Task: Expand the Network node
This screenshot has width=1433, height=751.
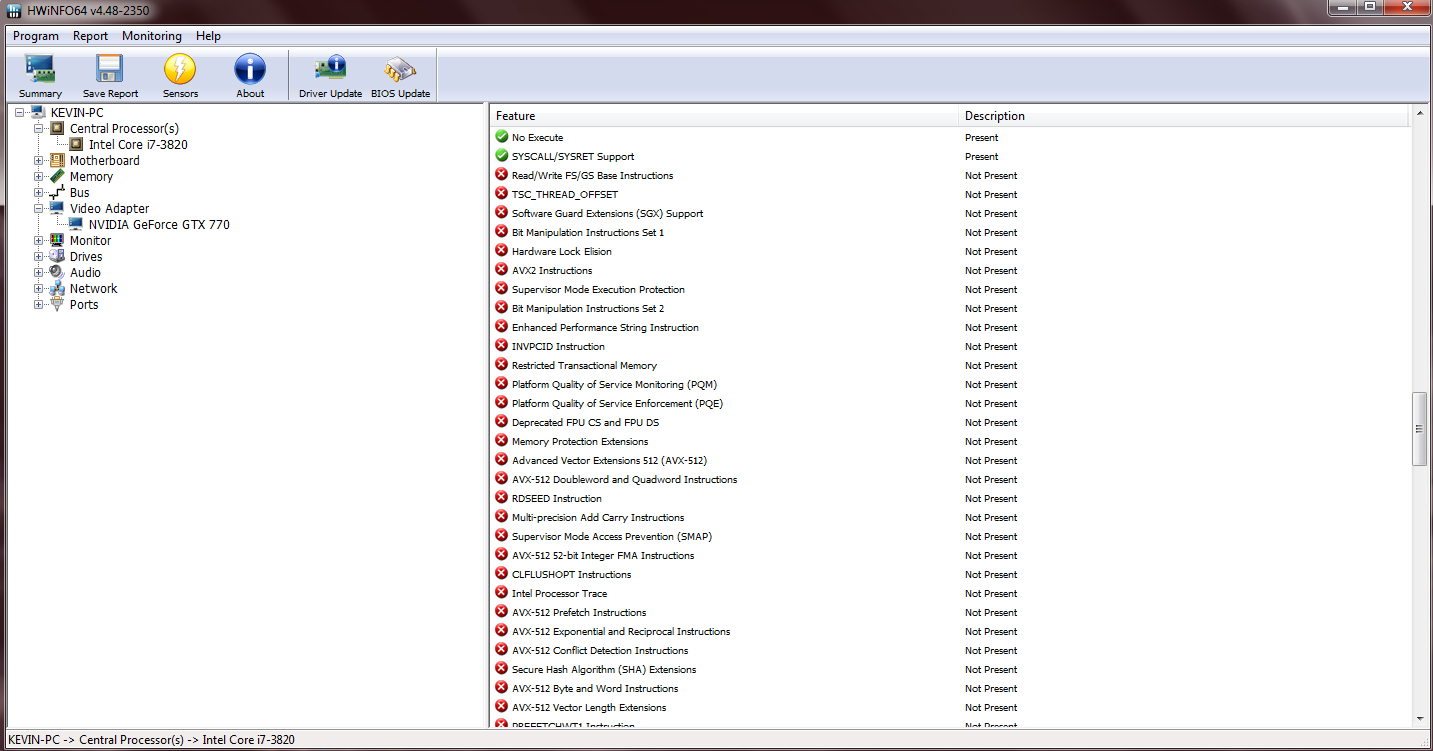Action: 39,289
